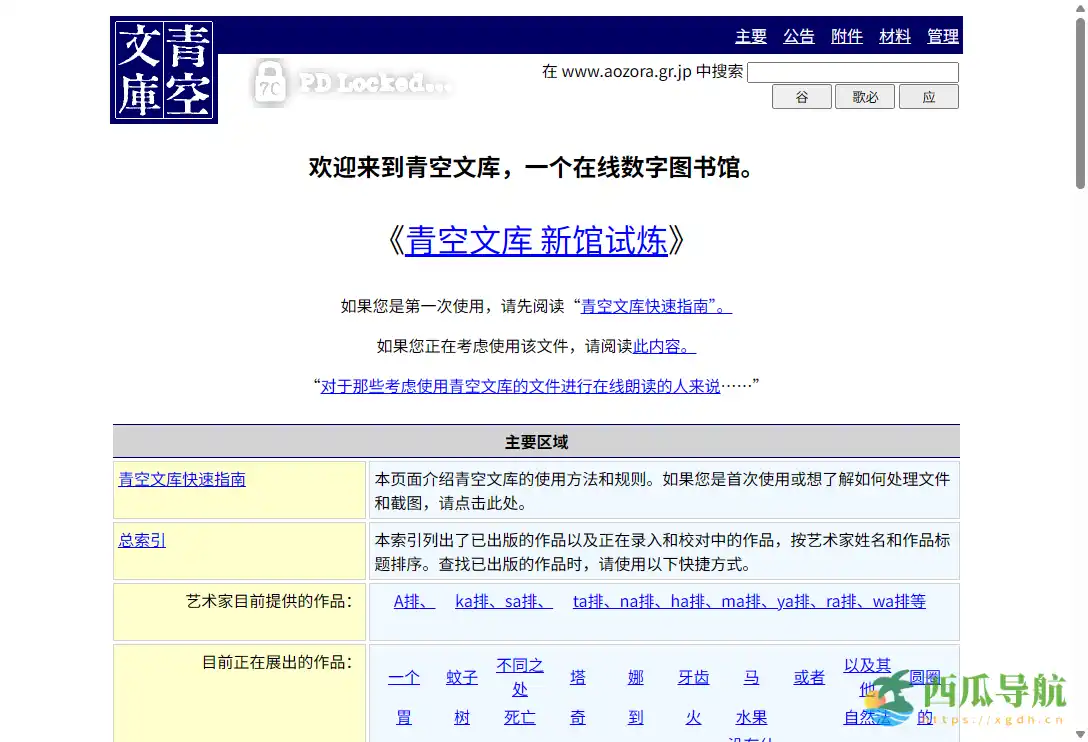Open the 主要 navigation item
Screen dimensions: 1088x742
(x=750, y=36)
